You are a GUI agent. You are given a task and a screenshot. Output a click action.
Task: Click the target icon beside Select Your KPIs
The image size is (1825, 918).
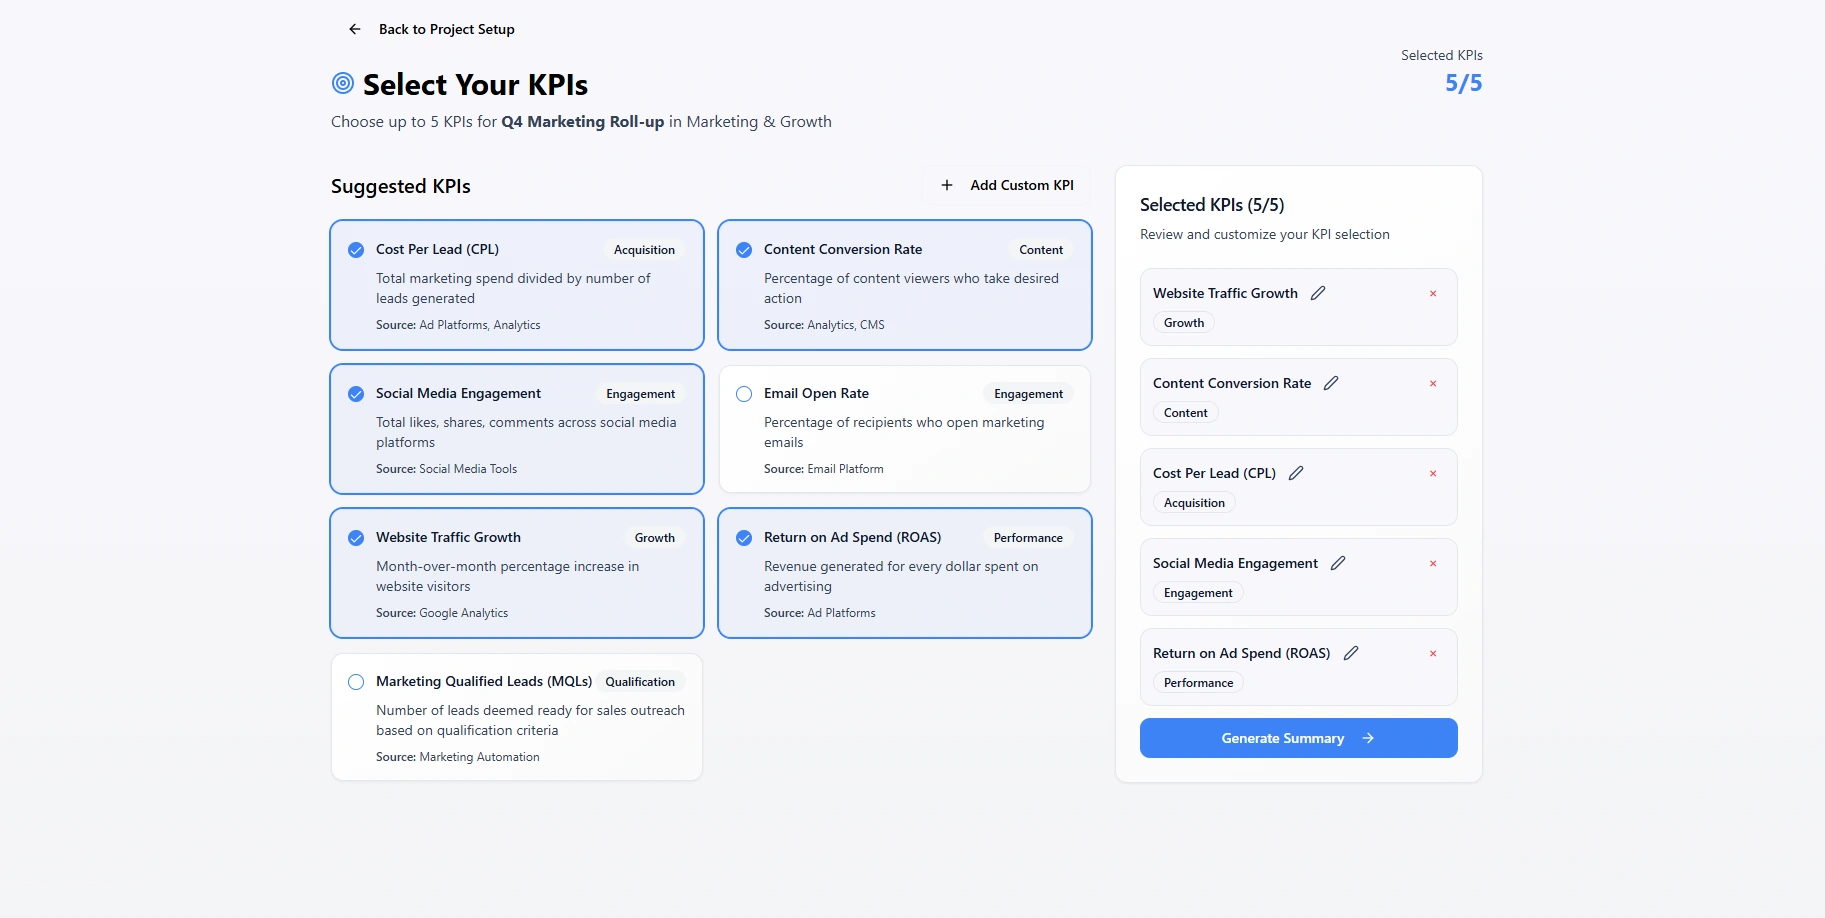tap(343, 83)
